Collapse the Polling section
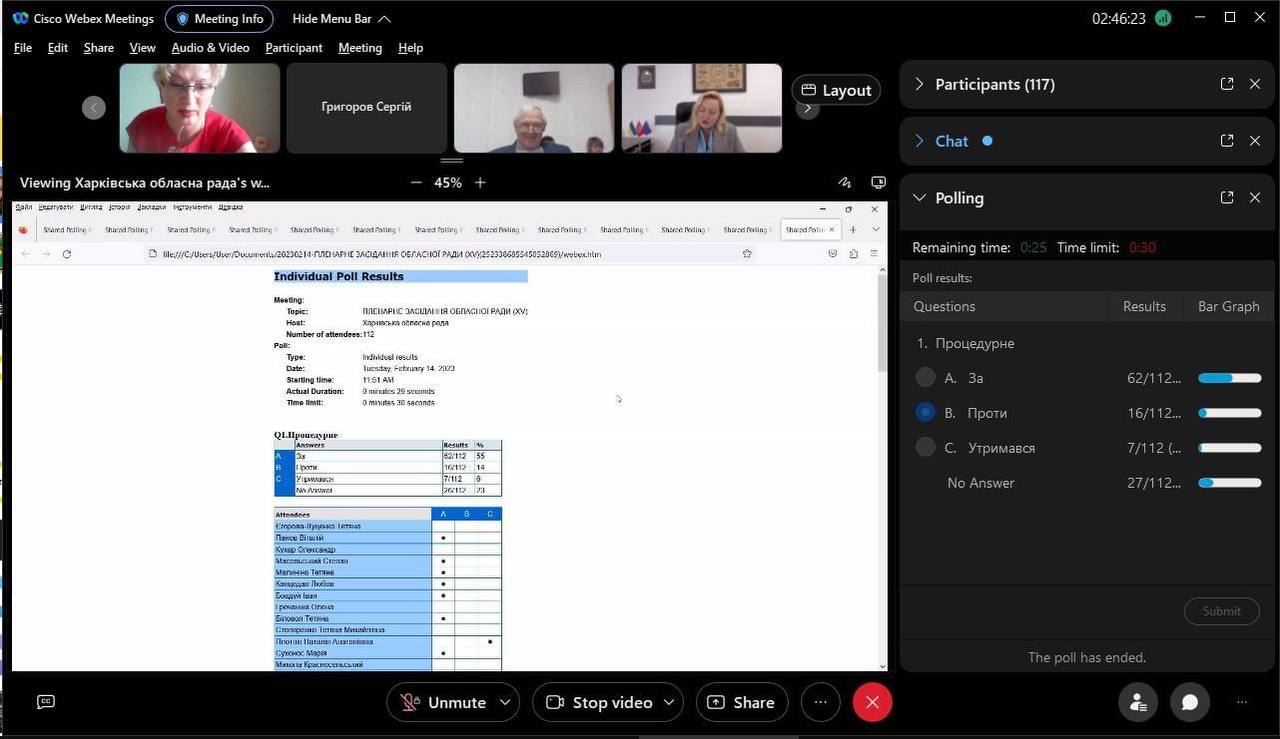Viewport: 1280px width, 739px height. tap(919, 198)
